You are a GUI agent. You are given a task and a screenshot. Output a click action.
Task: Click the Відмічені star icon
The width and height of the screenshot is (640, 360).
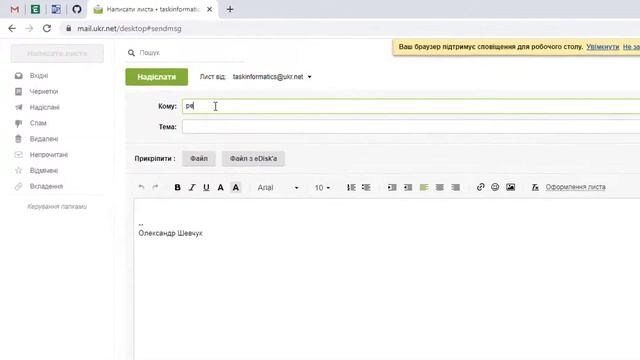click(18, 171)
